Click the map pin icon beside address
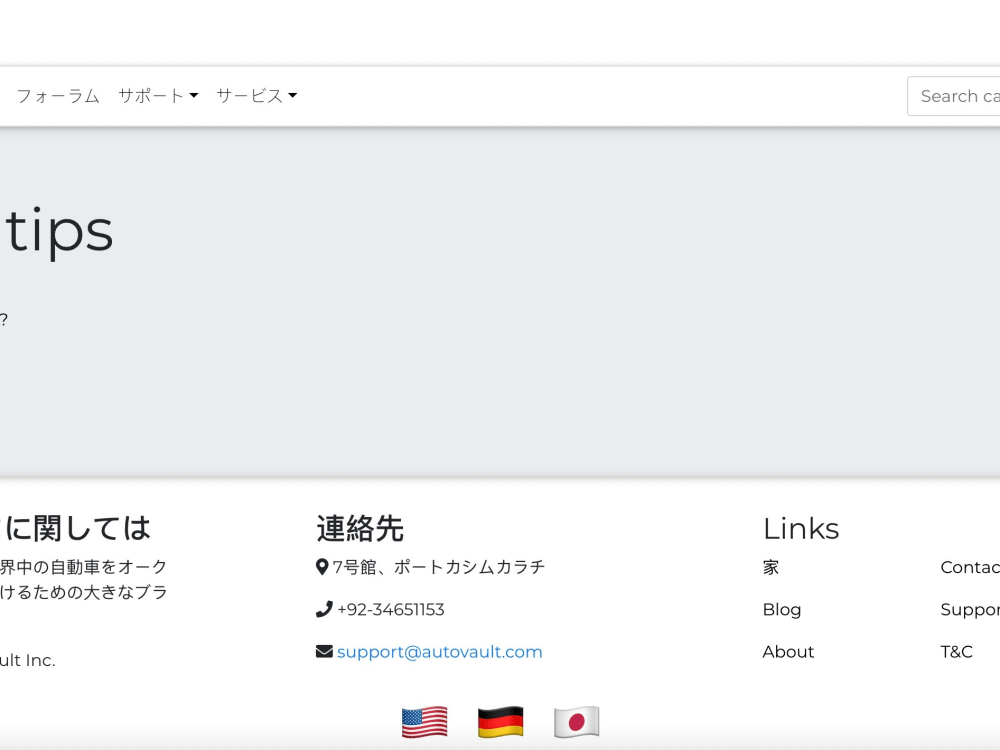This screenshot has height=750, width=1000. [x=322, y=567]
